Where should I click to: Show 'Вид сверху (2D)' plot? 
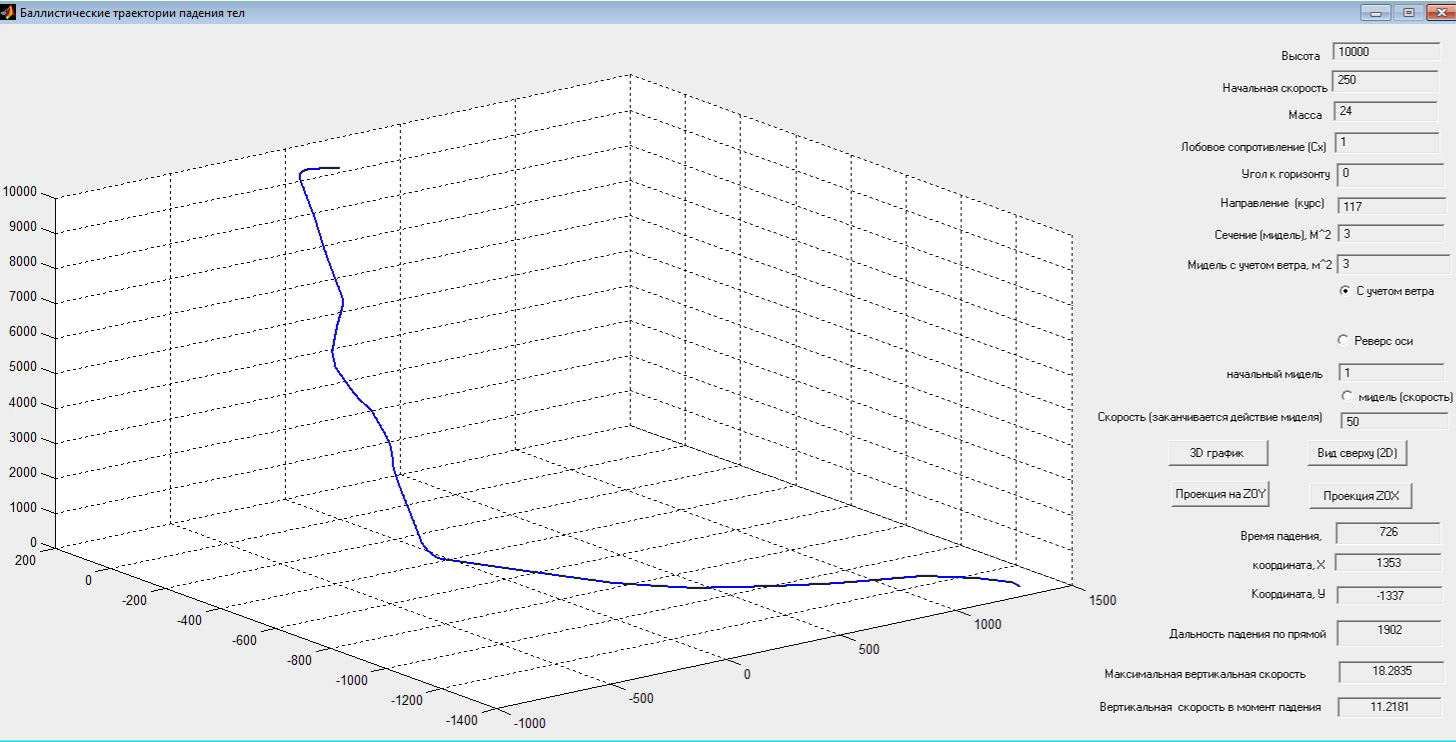1357,452
